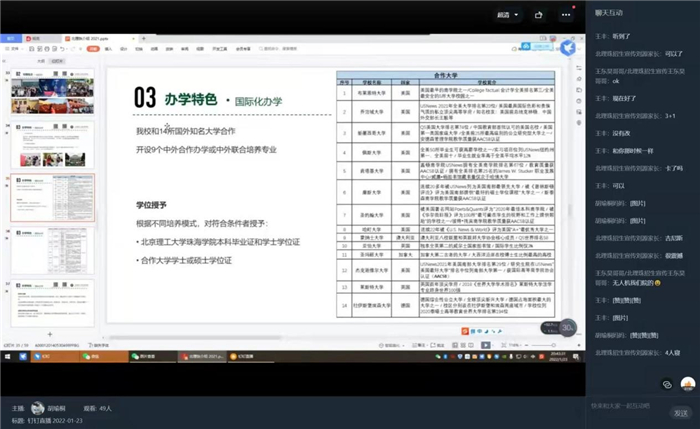The width and height of the screenshot is (700, 429).
Task: Click the undo arrow icon
Action: coord(62,49)
